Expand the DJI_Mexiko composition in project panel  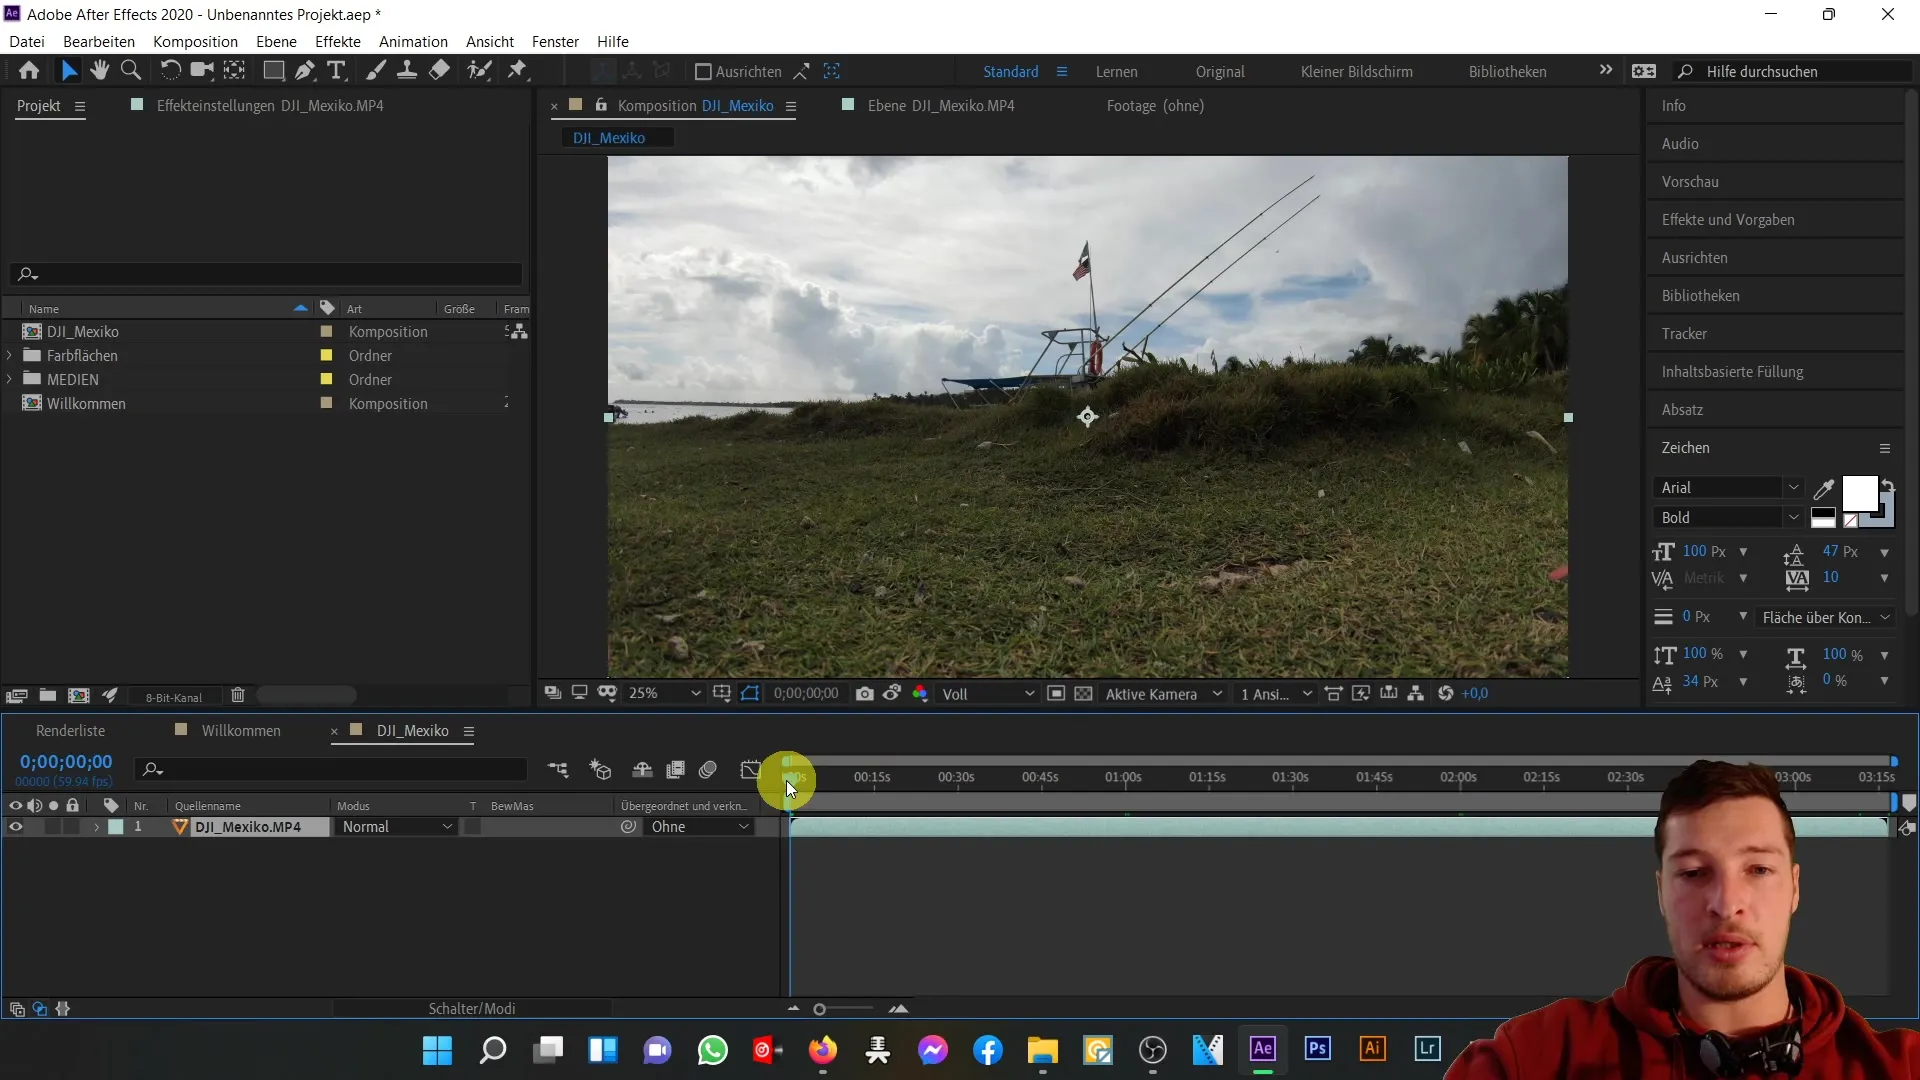9,331
